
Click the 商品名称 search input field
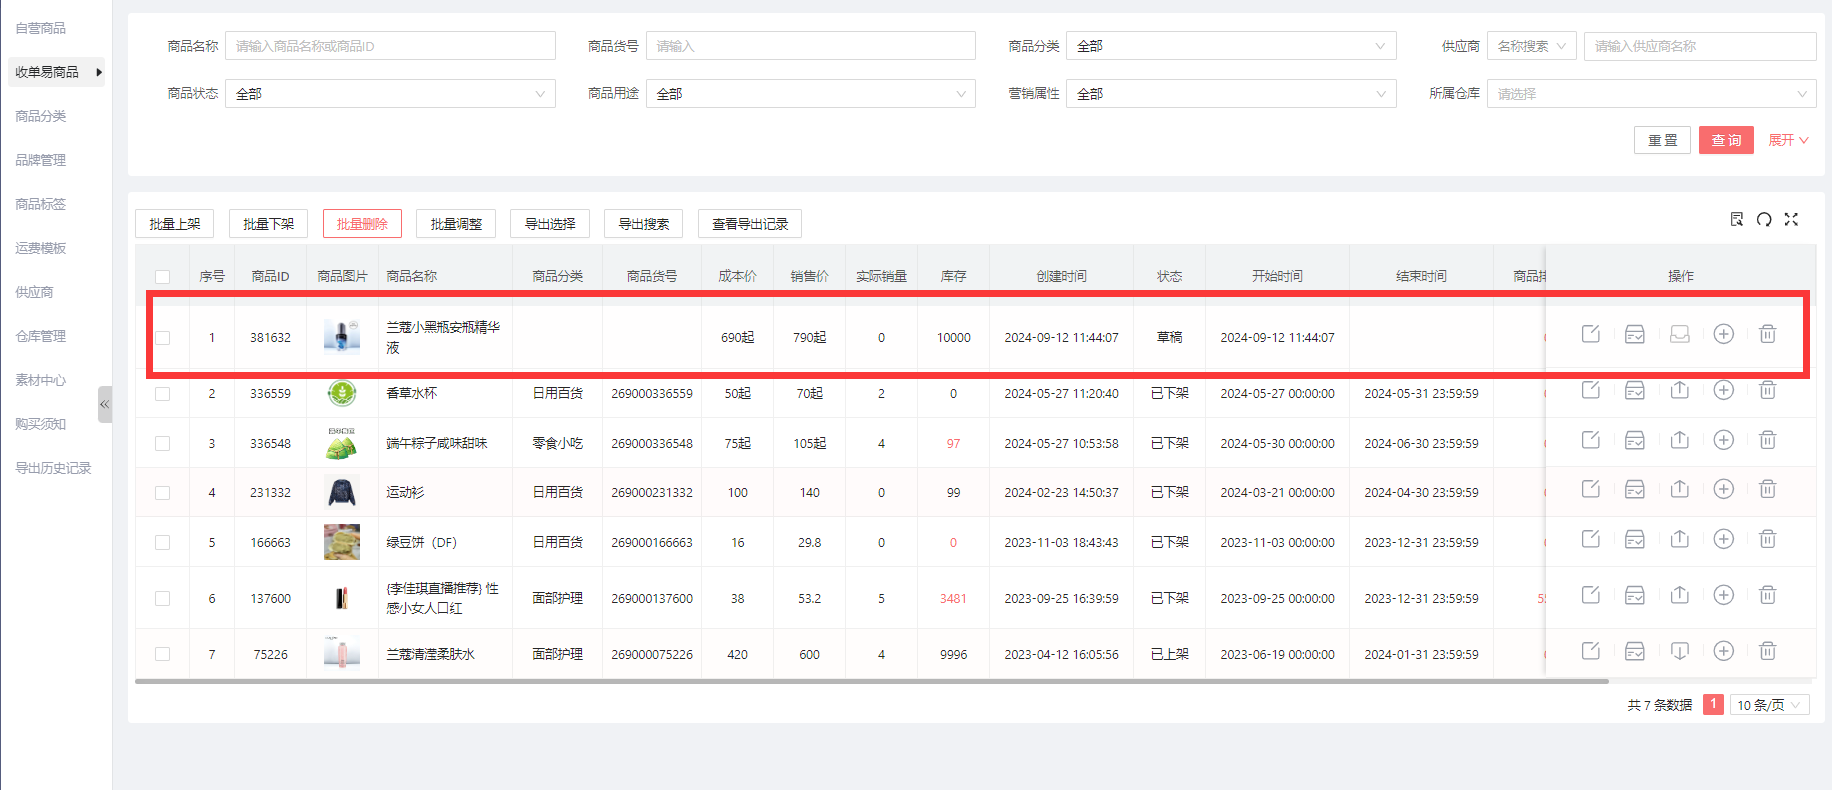390,46
